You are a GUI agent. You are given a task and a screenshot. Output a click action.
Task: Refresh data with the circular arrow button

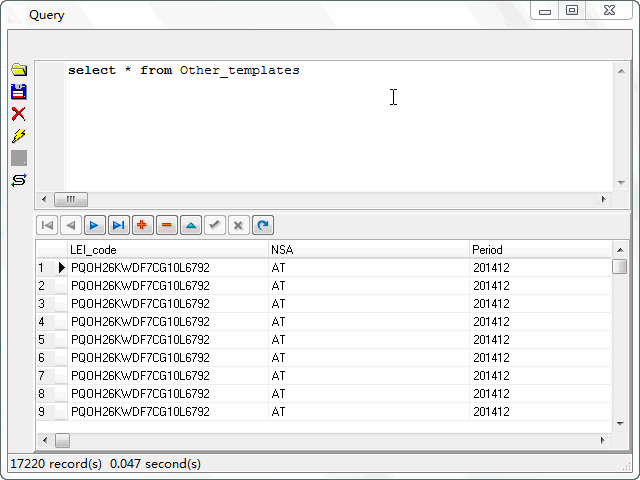[x=262, y=226]
